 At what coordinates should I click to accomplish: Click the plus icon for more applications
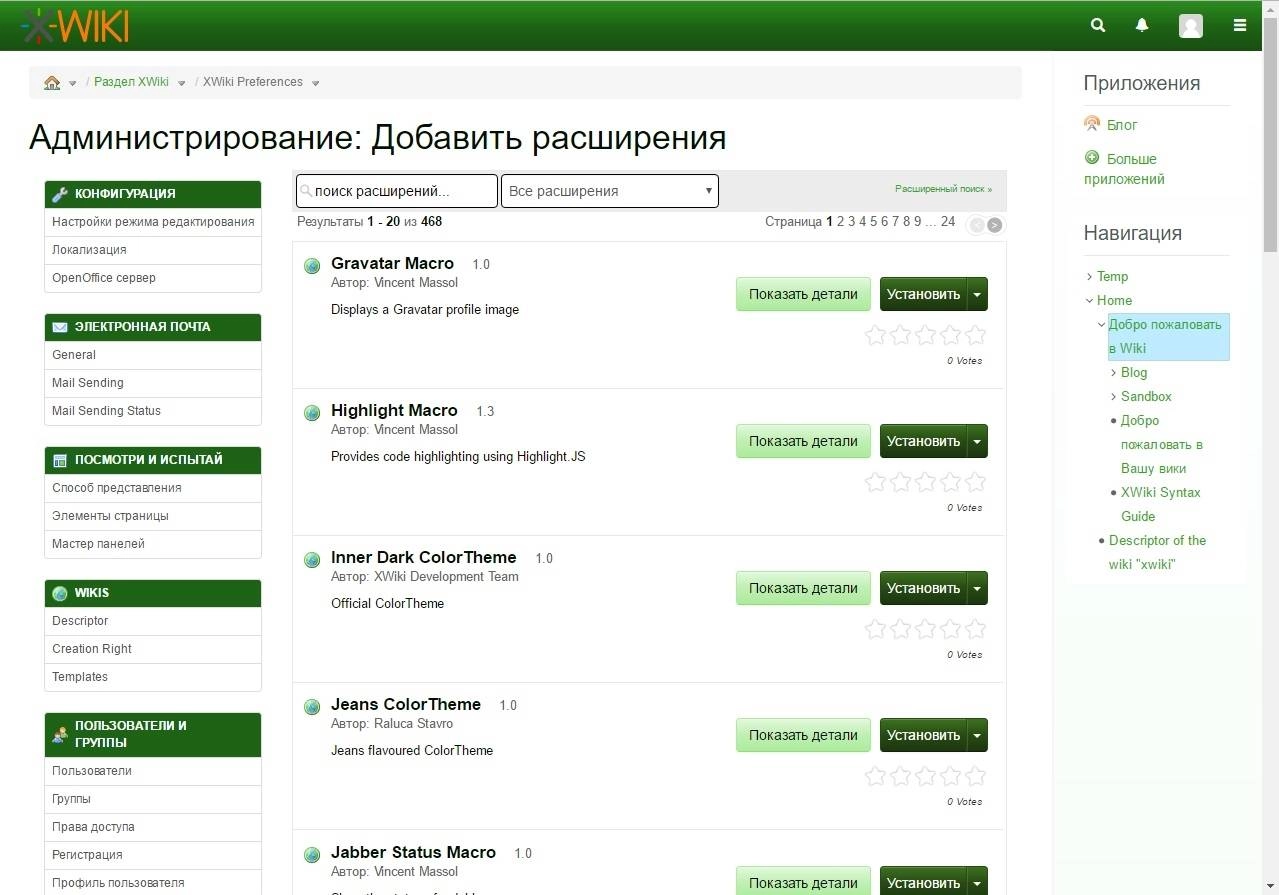1092,158
